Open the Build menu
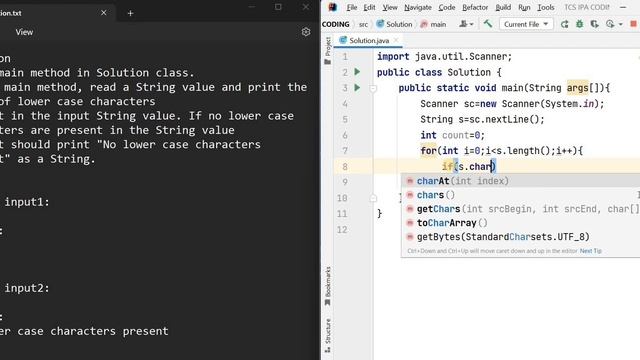This screenshot has width=640, height=360. point(503,7)
